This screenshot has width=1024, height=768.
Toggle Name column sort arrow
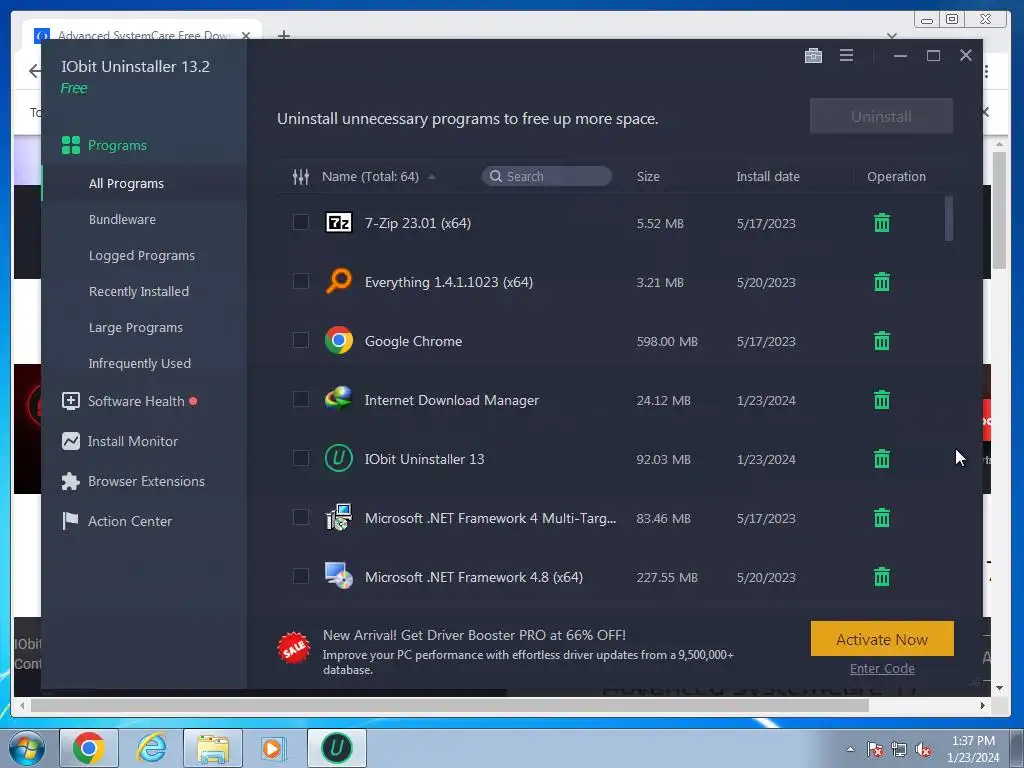click(432, 177)
